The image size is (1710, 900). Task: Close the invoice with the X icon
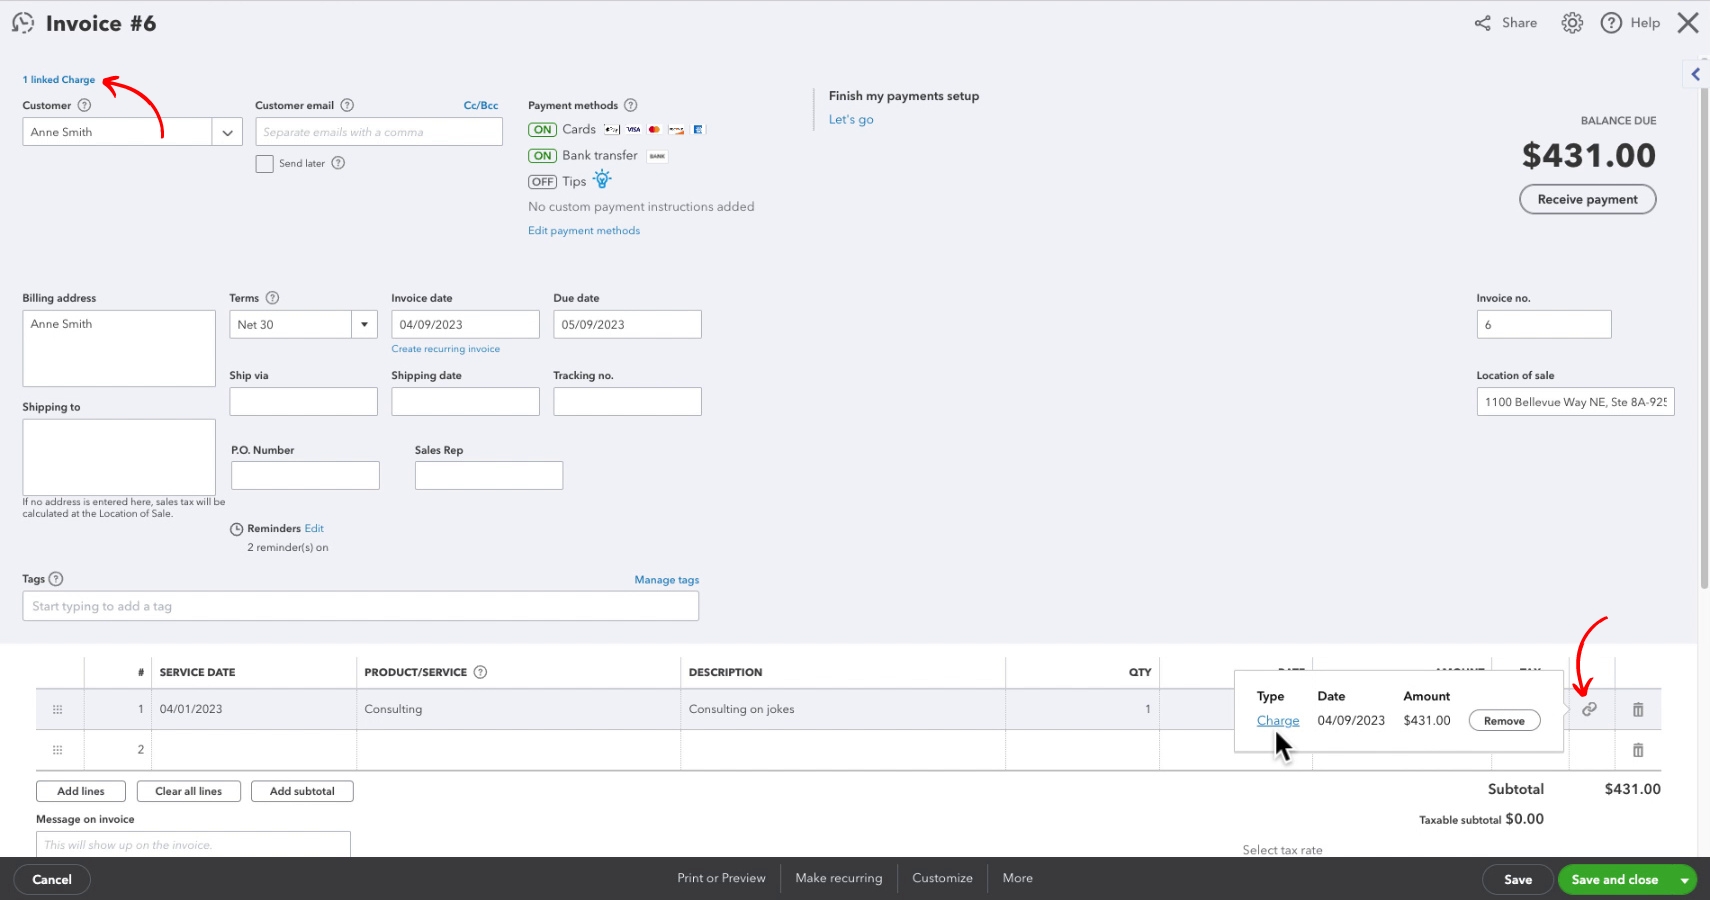point(1688,23)
